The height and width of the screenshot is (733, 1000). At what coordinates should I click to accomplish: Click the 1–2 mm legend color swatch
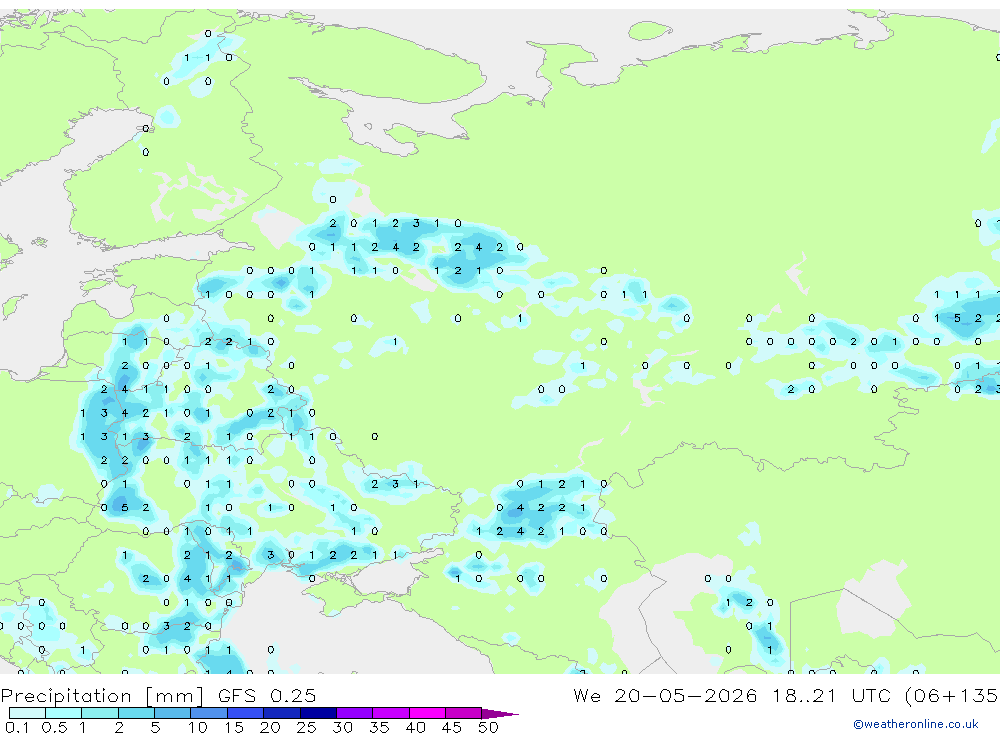click(99, 713)
